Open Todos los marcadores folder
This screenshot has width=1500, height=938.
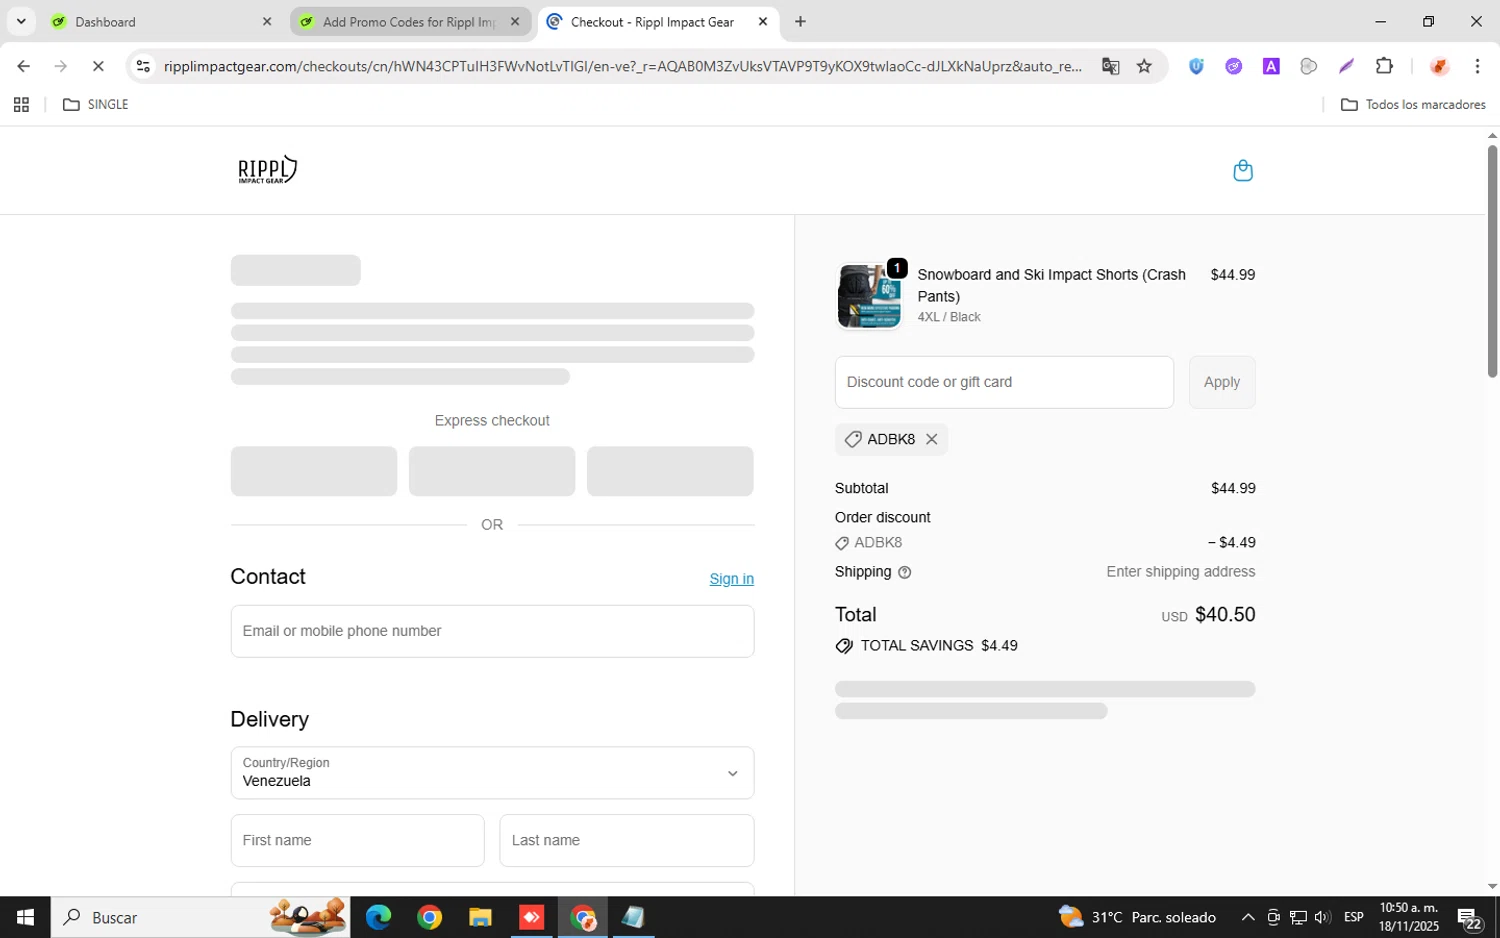tap(1413, 104)
